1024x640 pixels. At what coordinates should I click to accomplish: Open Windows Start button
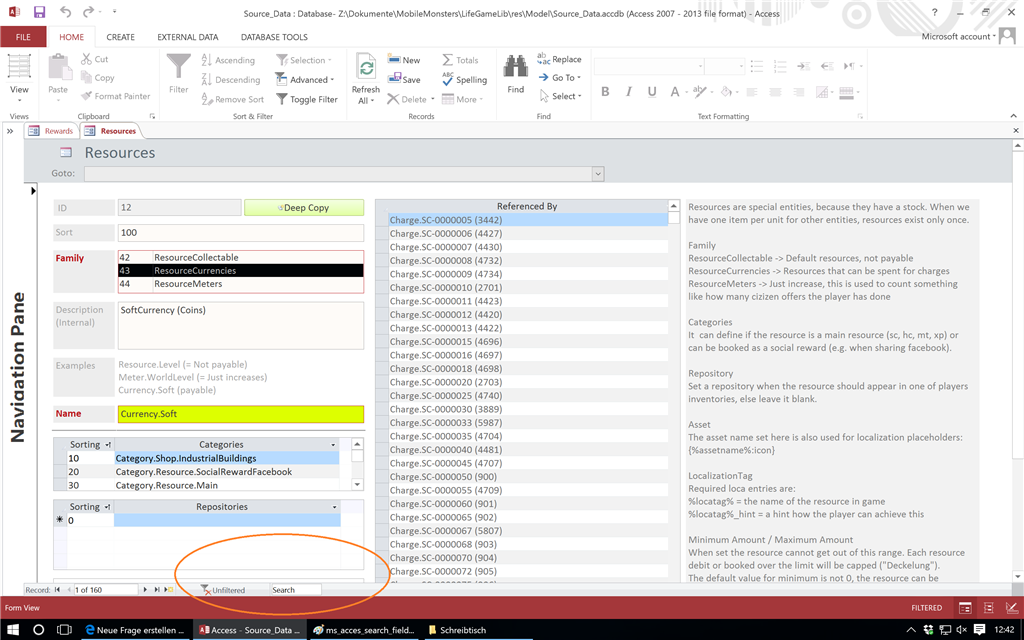click(13, 630)
